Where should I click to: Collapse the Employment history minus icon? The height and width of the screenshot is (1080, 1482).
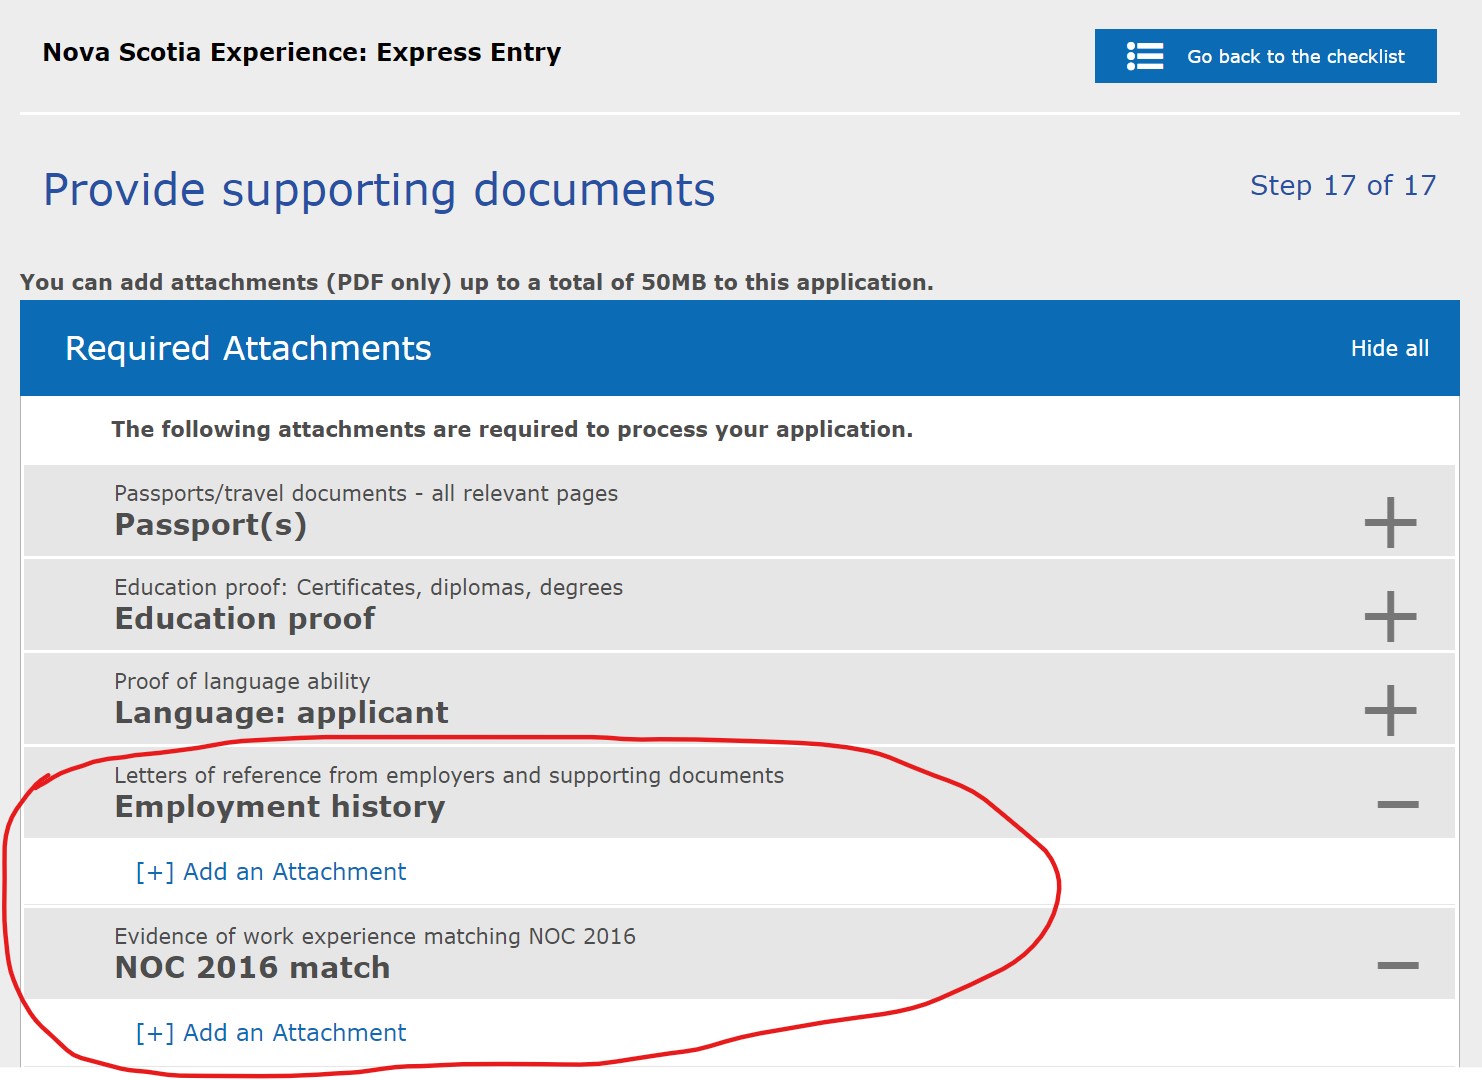click(x=1398, y=804)
